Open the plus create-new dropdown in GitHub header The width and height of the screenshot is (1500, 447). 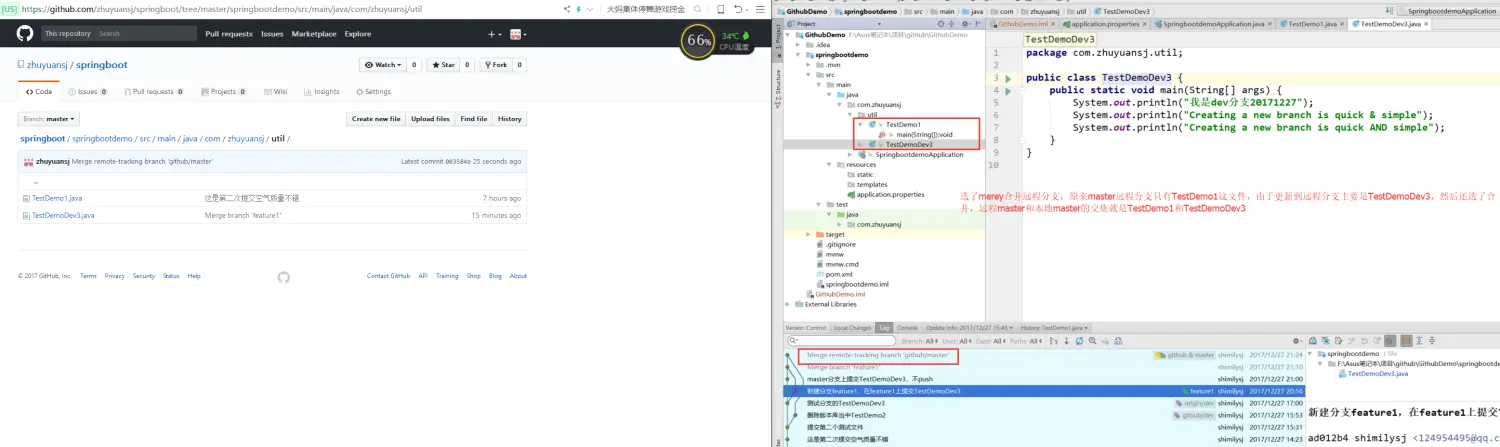click(x=495, y=34)
